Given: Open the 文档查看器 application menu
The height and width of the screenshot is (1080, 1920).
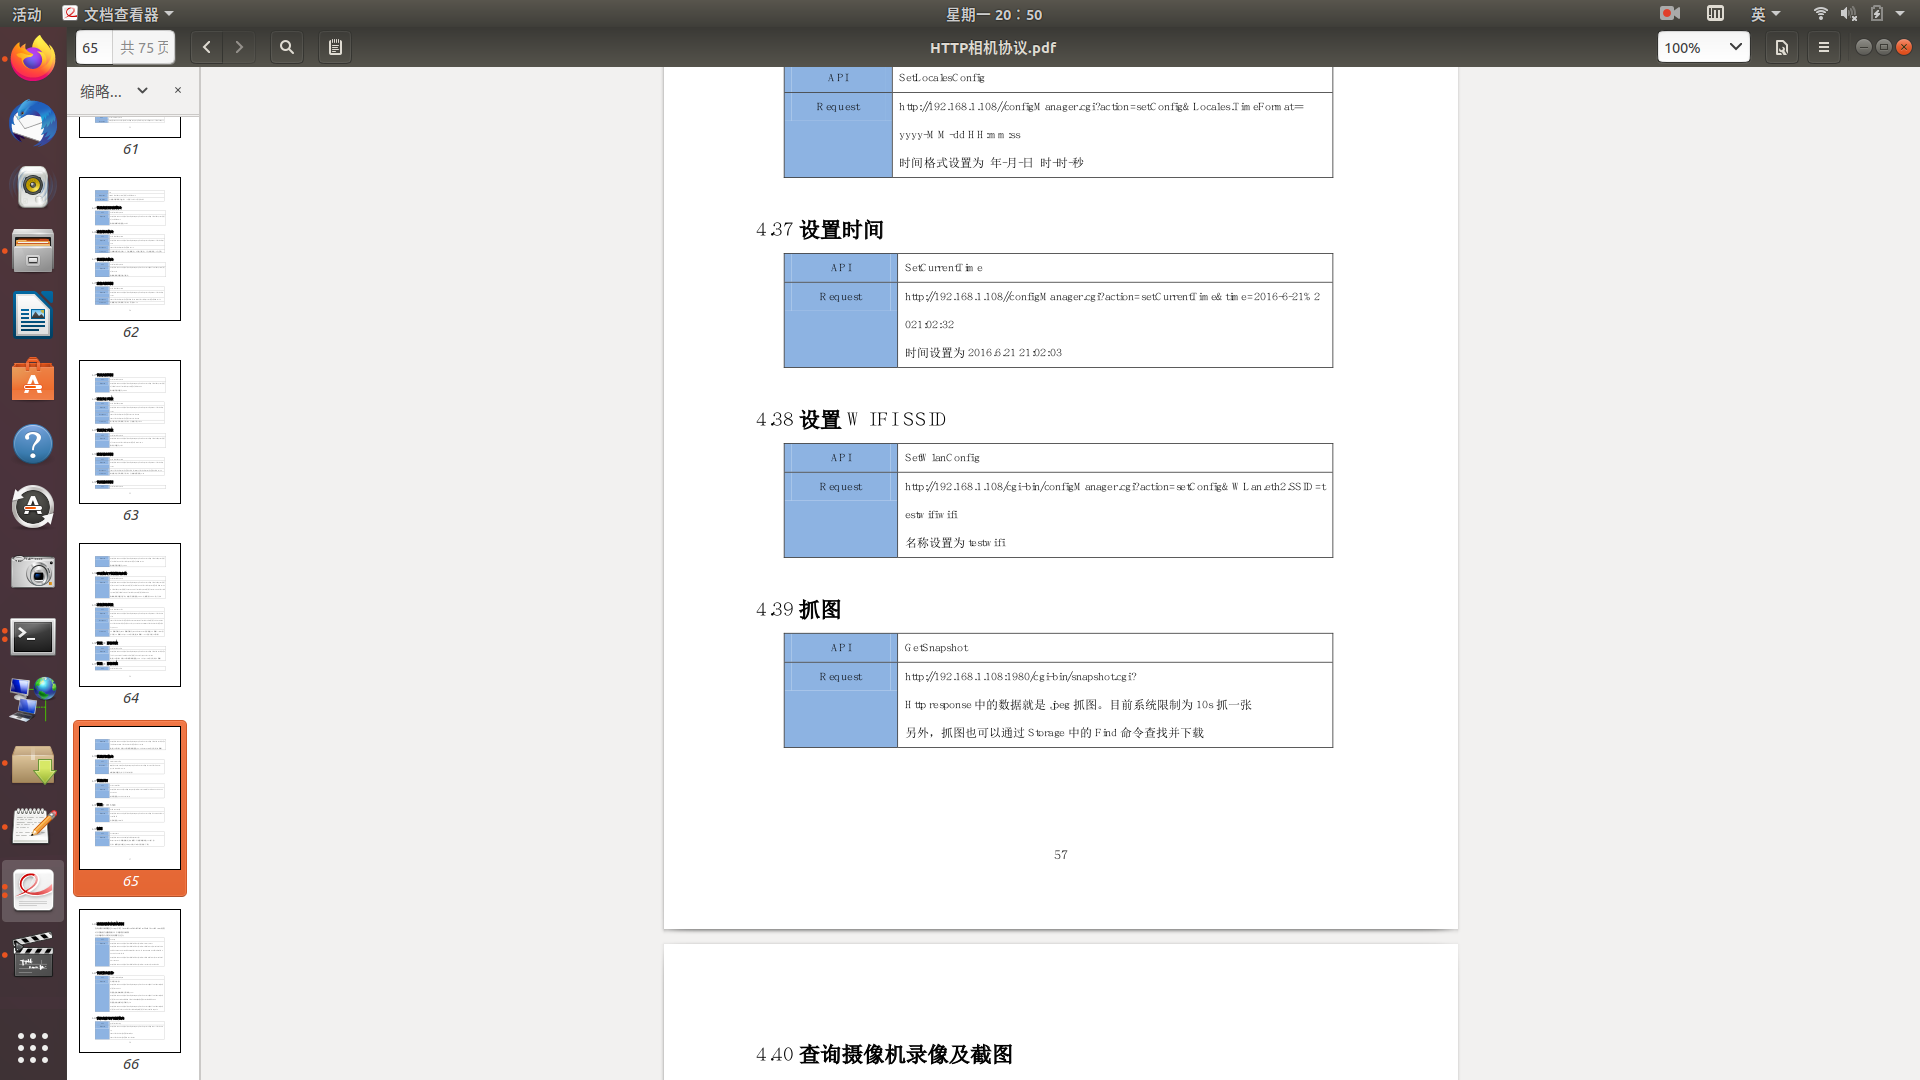Looking at the screenshot, I should [118, 14].
